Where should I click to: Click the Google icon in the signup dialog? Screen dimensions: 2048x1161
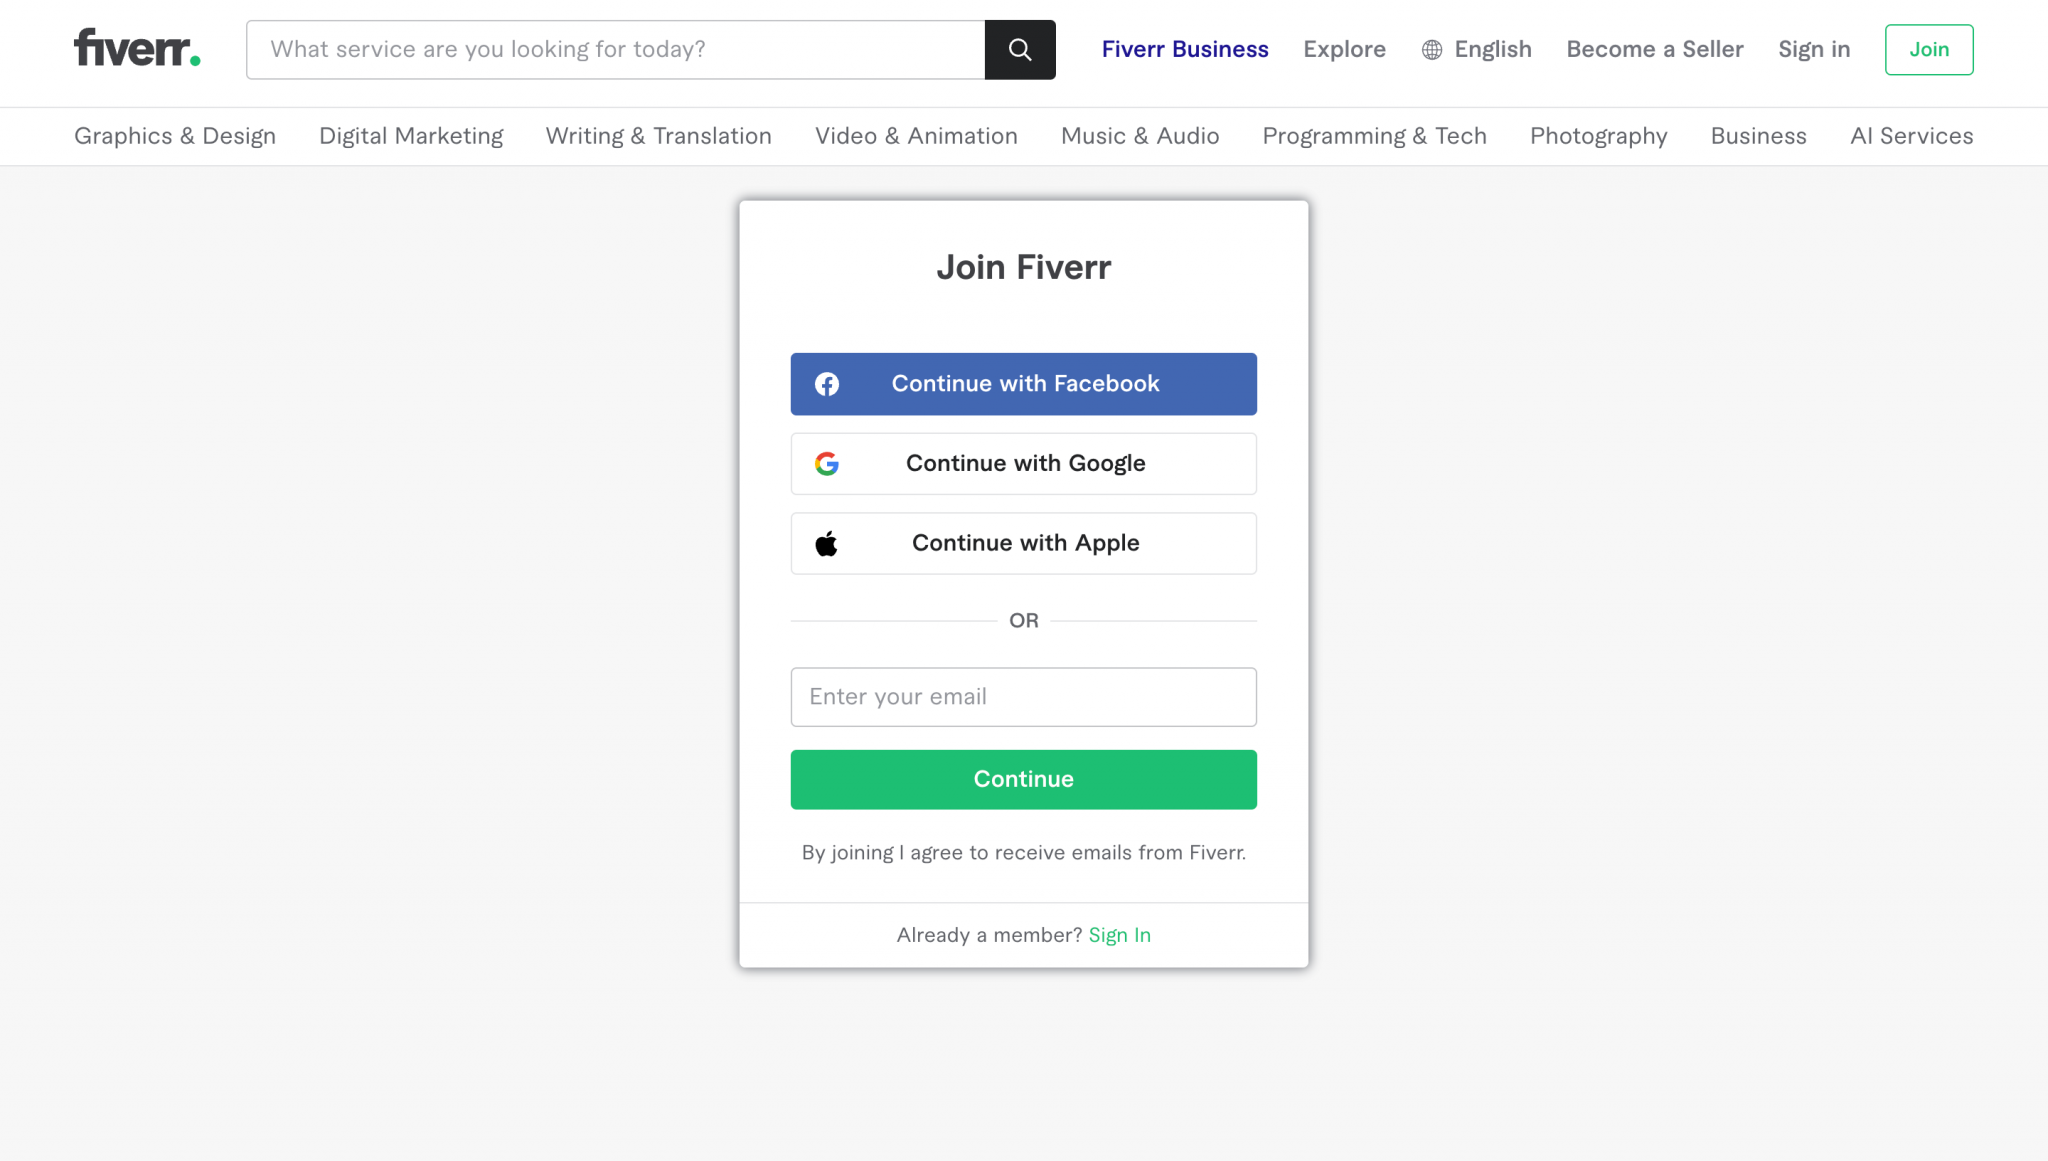tap(828, 463)
